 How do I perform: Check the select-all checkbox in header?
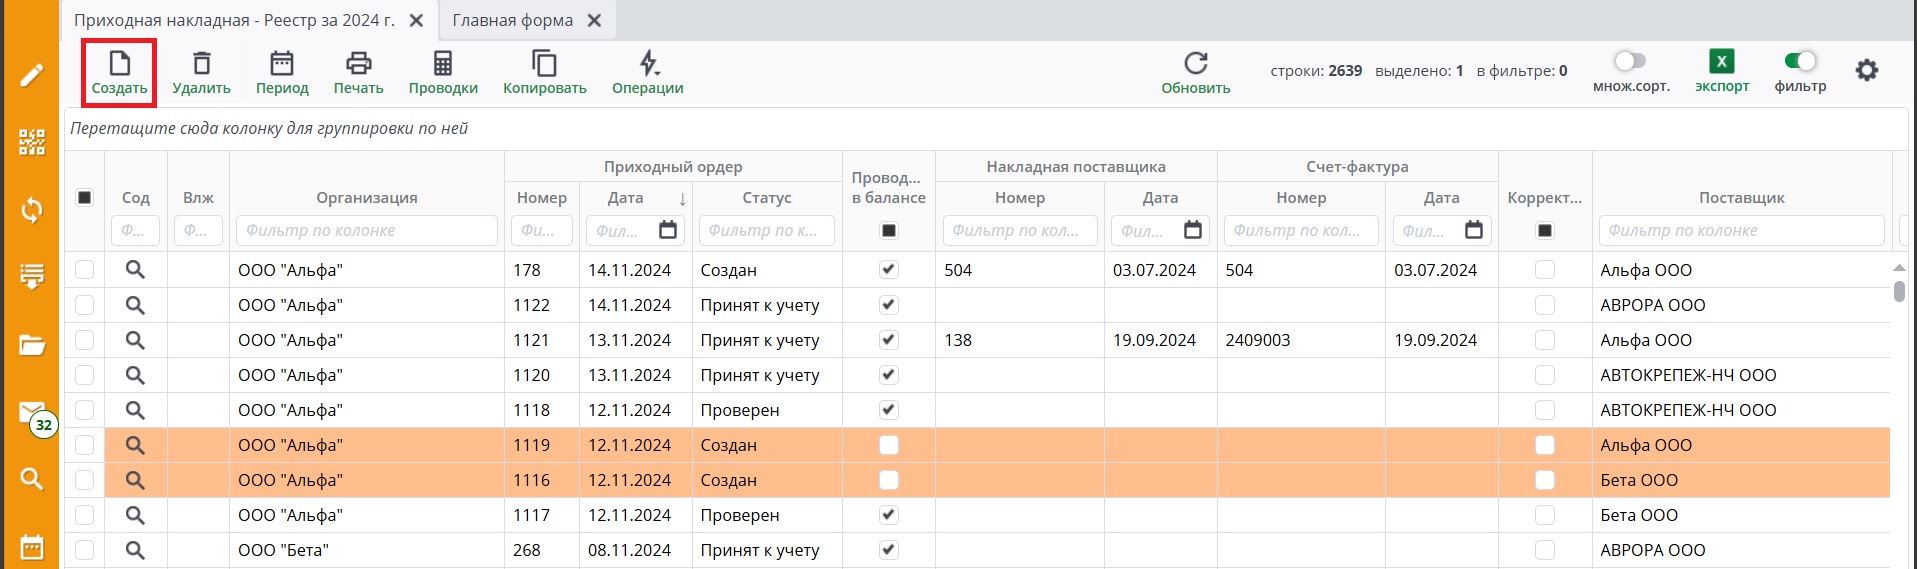pos(85,198)
